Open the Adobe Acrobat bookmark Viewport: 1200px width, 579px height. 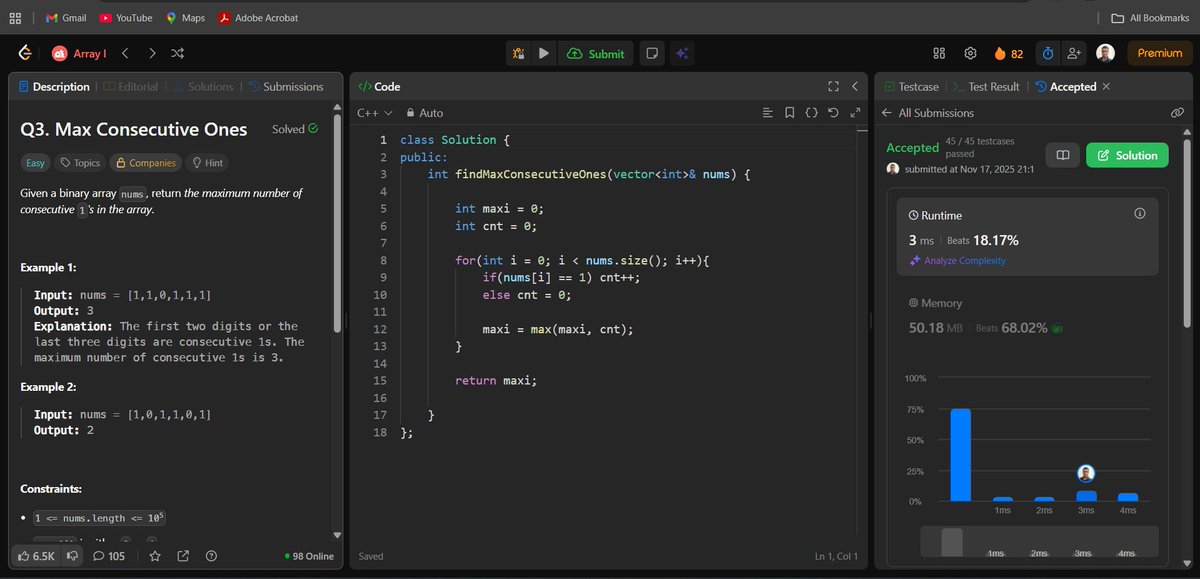pyautogui.click(x=258, y=18)
